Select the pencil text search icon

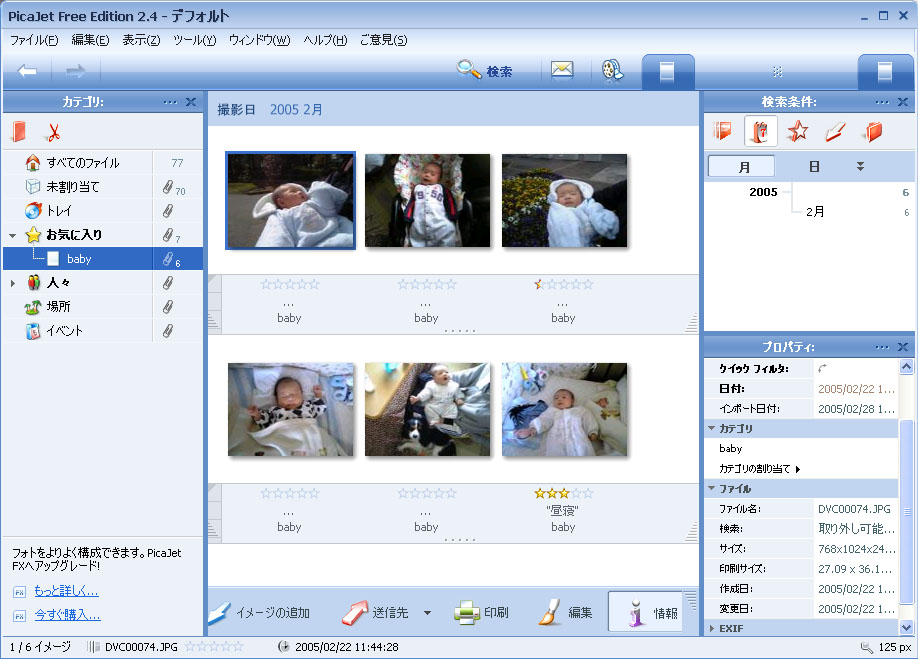coord(835,132)
